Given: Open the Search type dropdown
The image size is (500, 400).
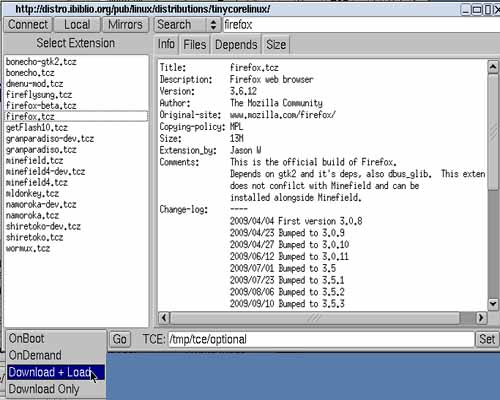Looking at the screenshot, I should 187,25.
